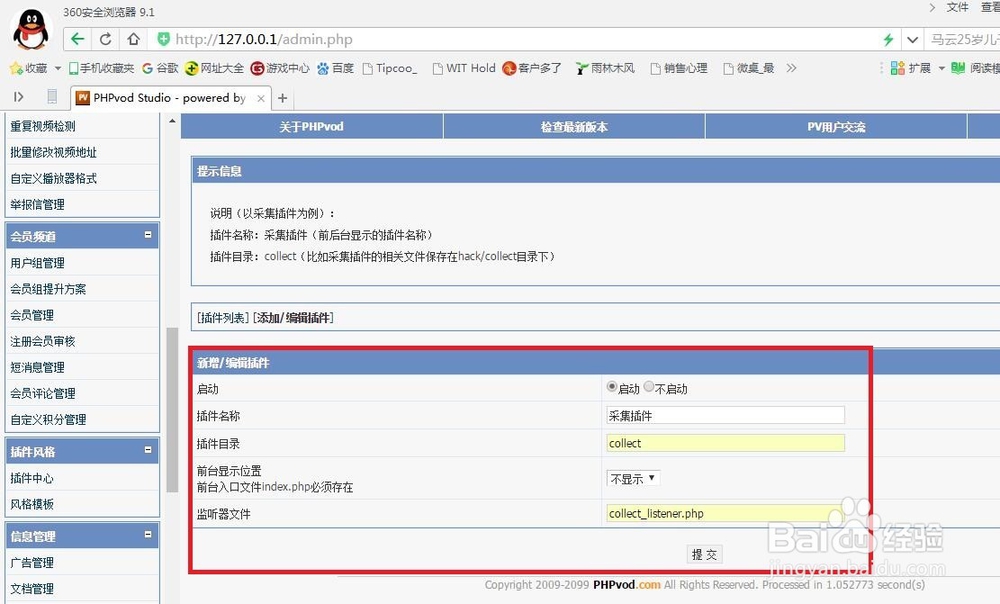Image resolution: width=1000 pixels, height=604 pixels.
Task: Open the [插件列表] link
Action: pyautogui.click(x=223, y=317)
